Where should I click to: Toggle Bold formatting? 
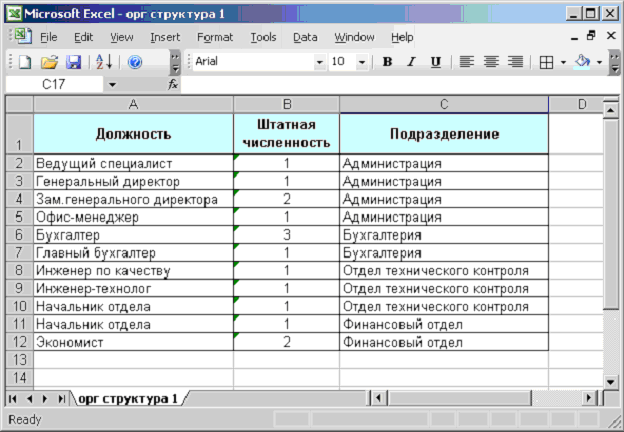(387, 62)
